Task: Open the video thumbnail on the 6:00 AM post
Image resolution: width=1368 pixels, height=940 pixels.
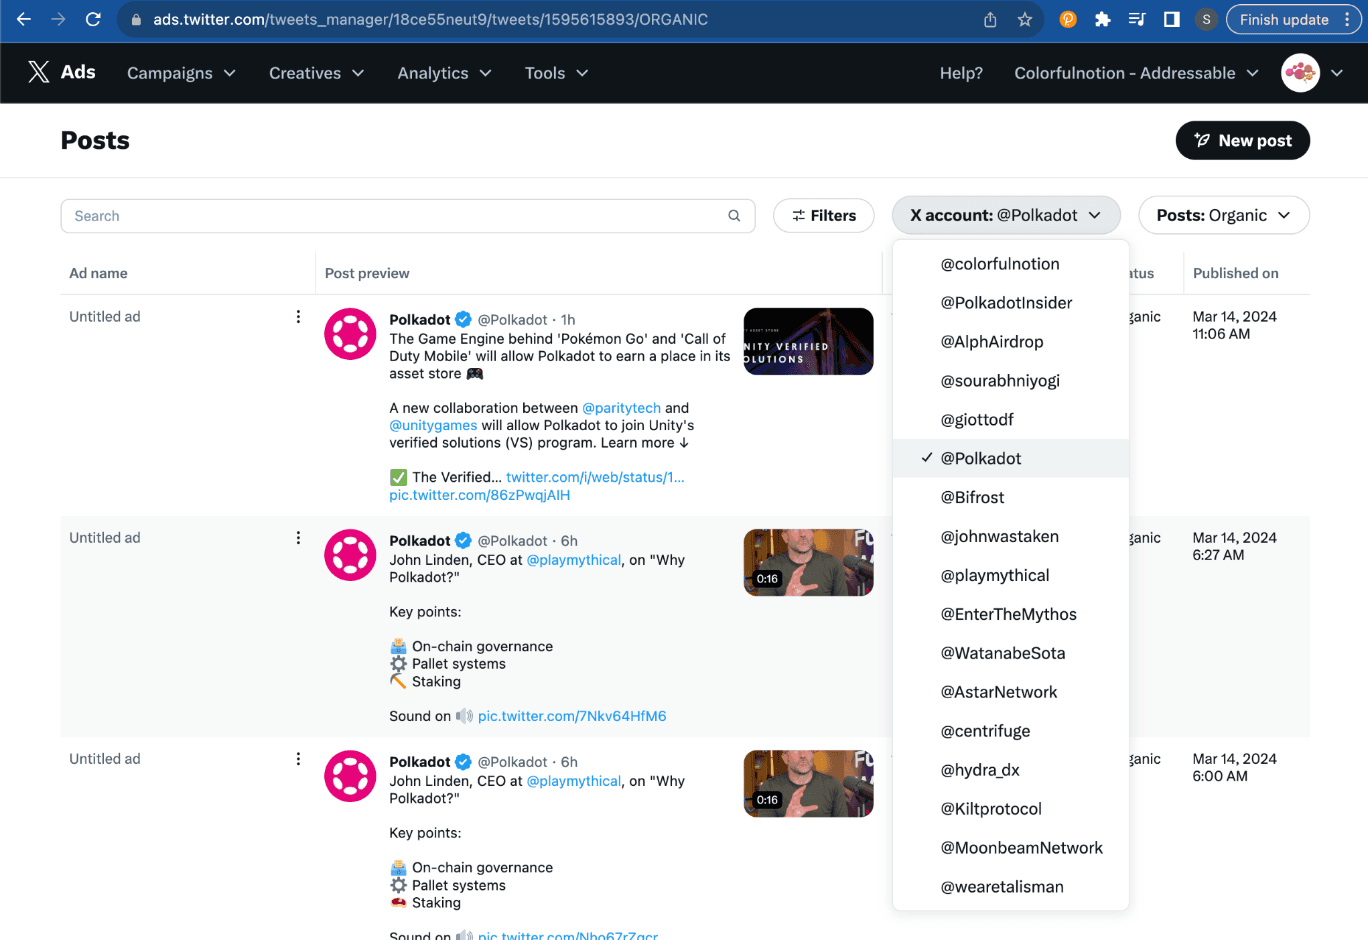Action: pos(808,783)
